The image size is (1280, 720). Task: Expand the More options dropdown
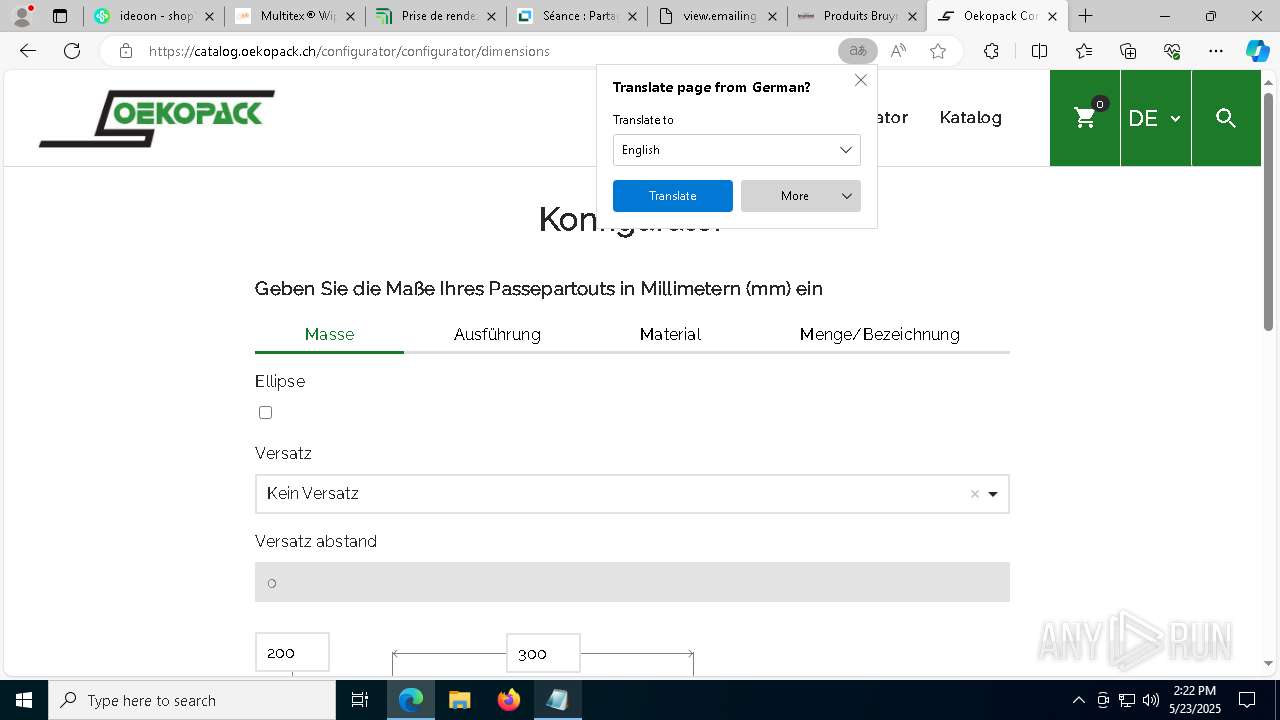pos(801,196)
